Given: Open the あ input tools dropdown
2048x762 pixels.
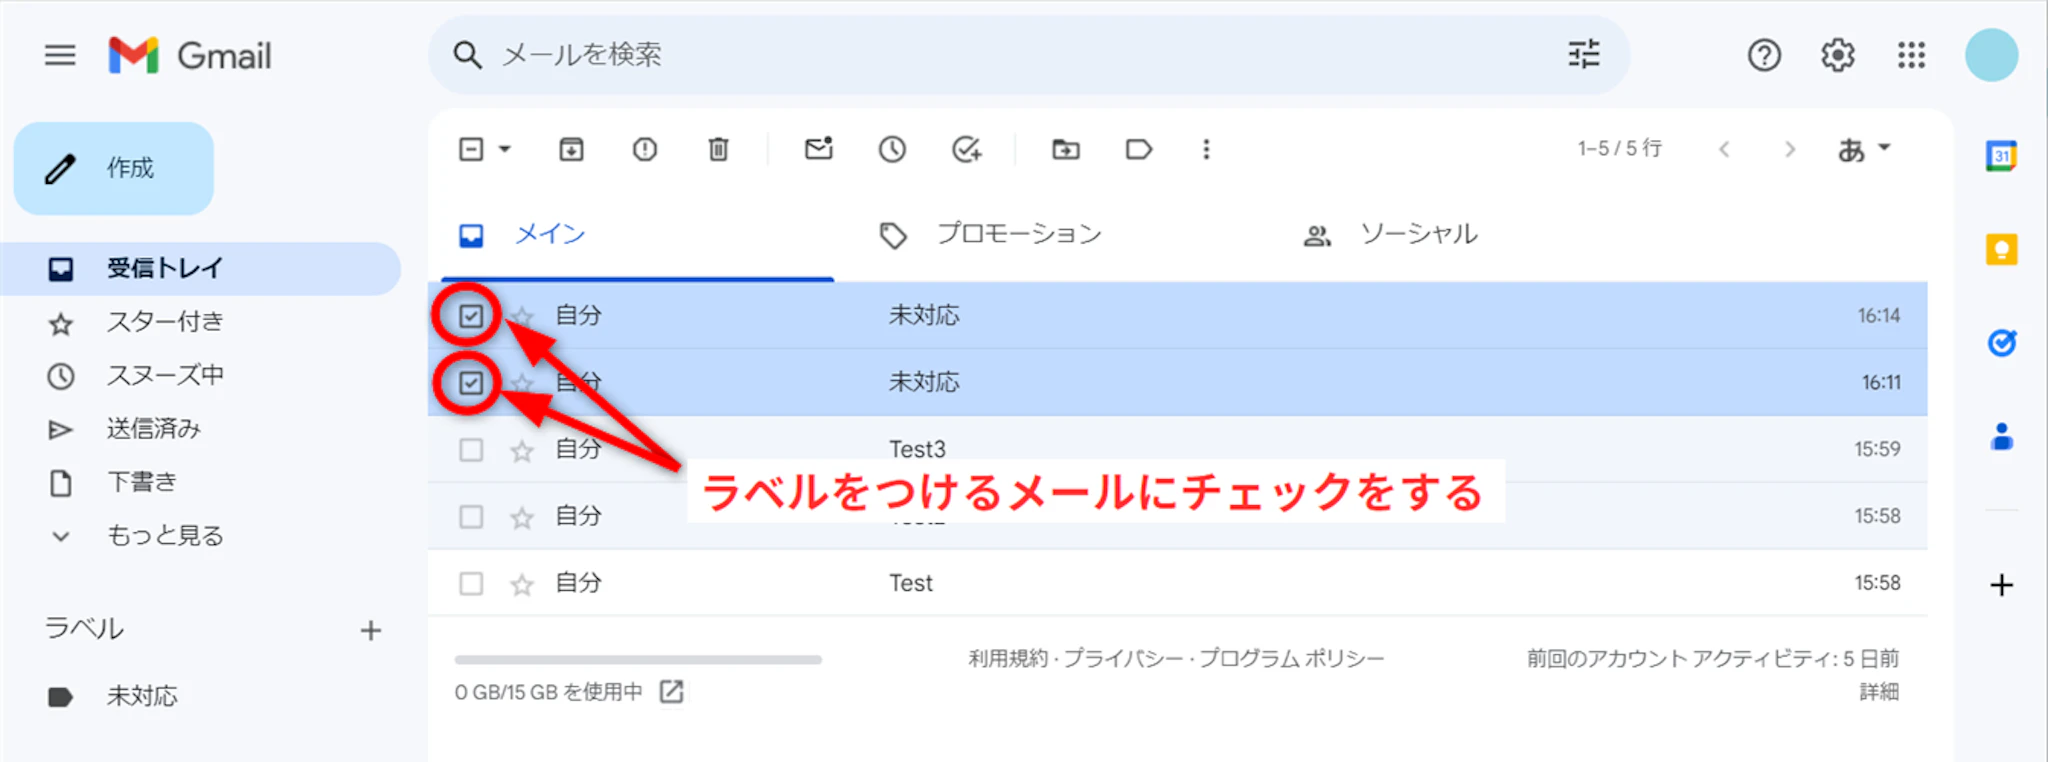Looking at the screenshot, I should (x=1864, y=150).
